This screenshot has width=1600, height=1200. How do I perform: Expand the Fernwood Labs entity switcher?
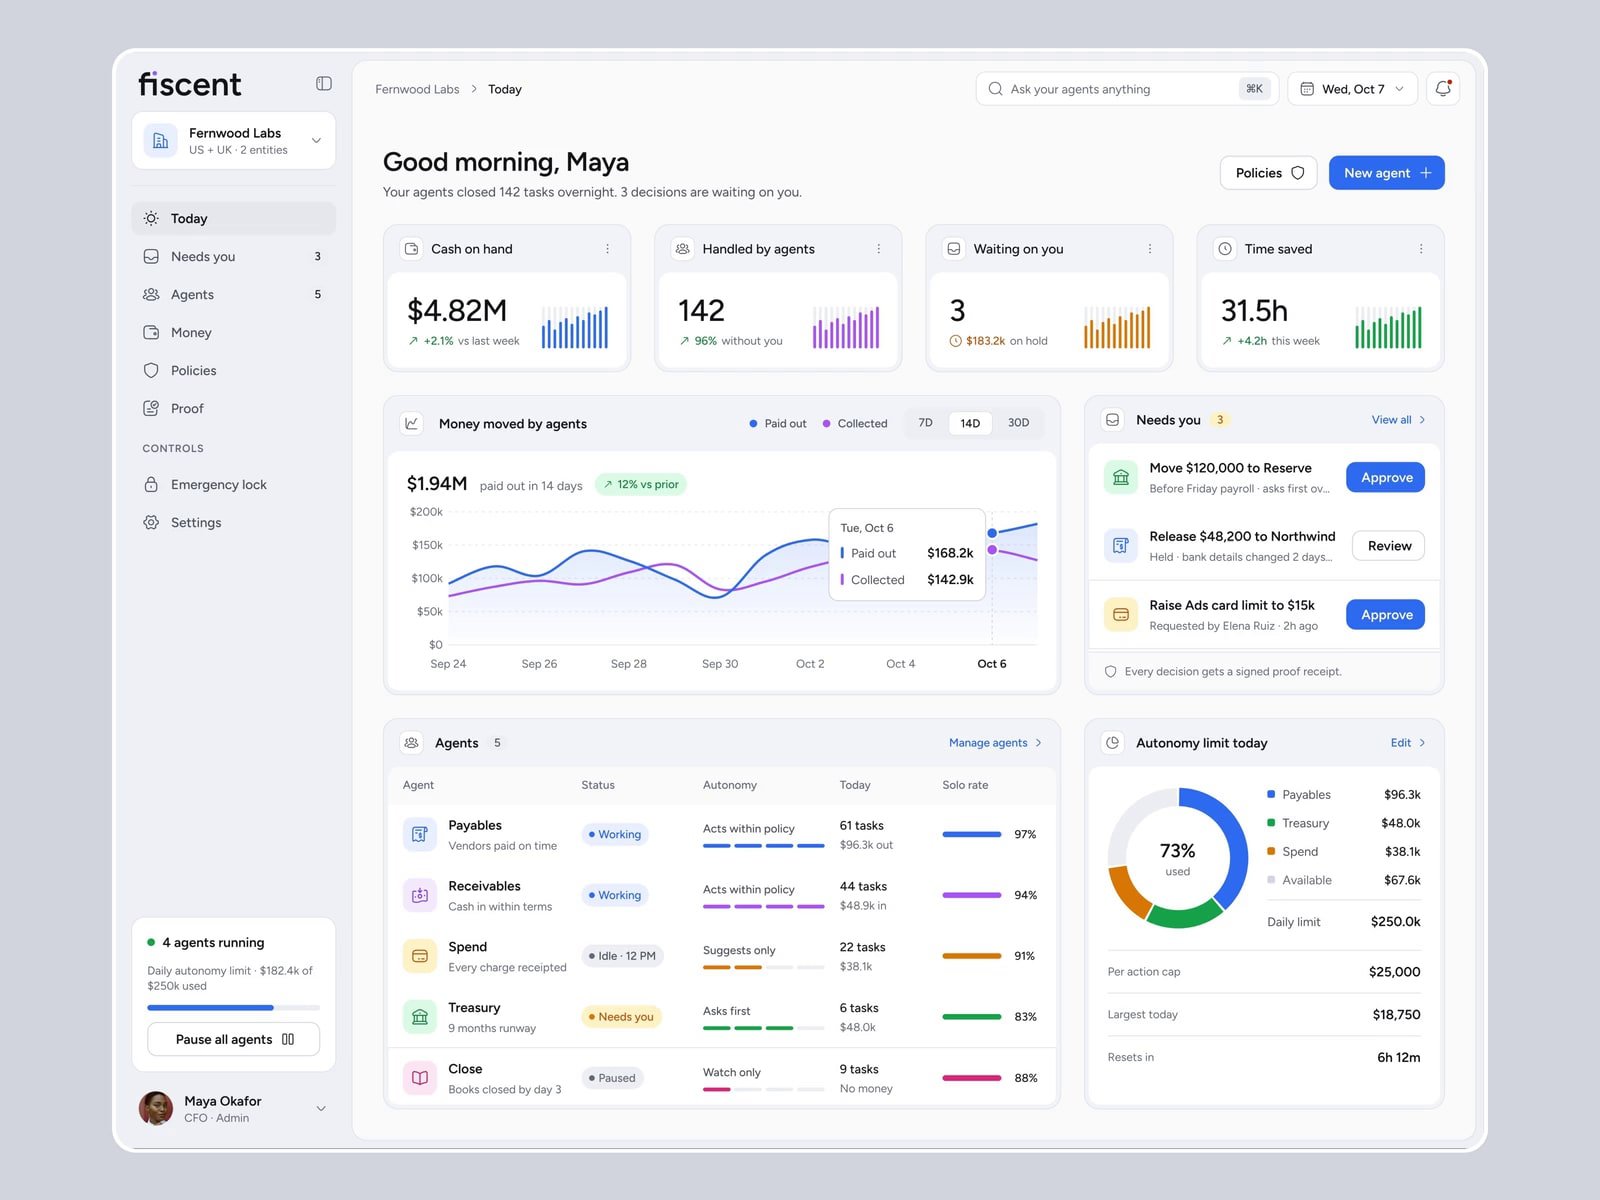(234, 141)
